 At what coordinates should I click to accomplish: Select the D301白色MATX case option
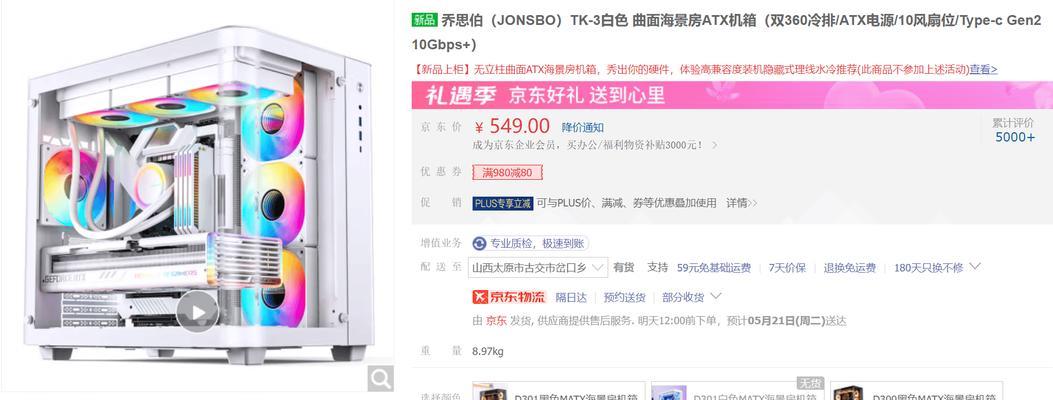tap(737, 392)
